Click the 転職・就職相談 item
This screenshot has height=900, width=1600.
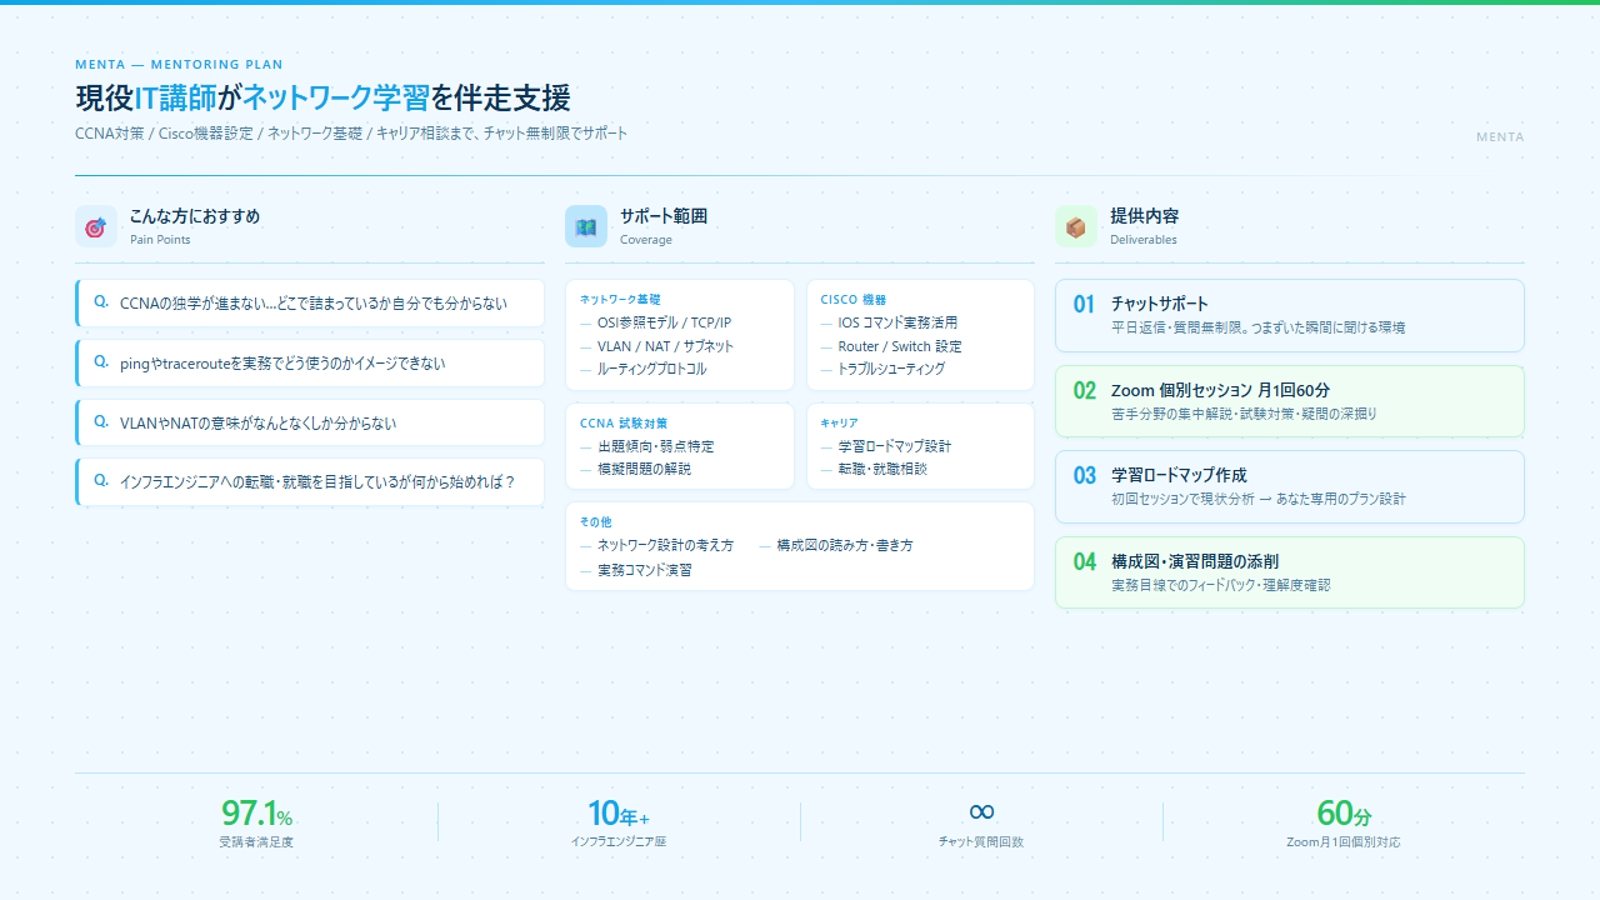pyautogui.click(x=883, y=469)
